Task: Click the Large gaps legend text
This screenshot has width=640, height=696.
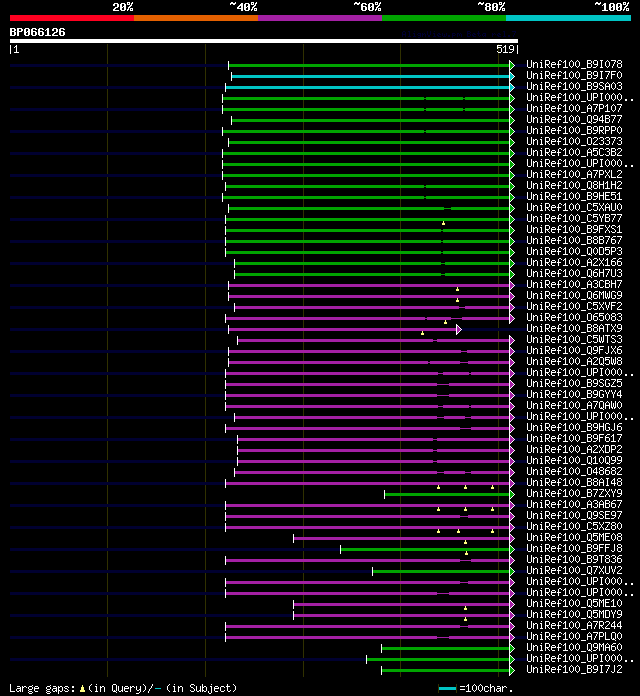Action: coord(123,688)
